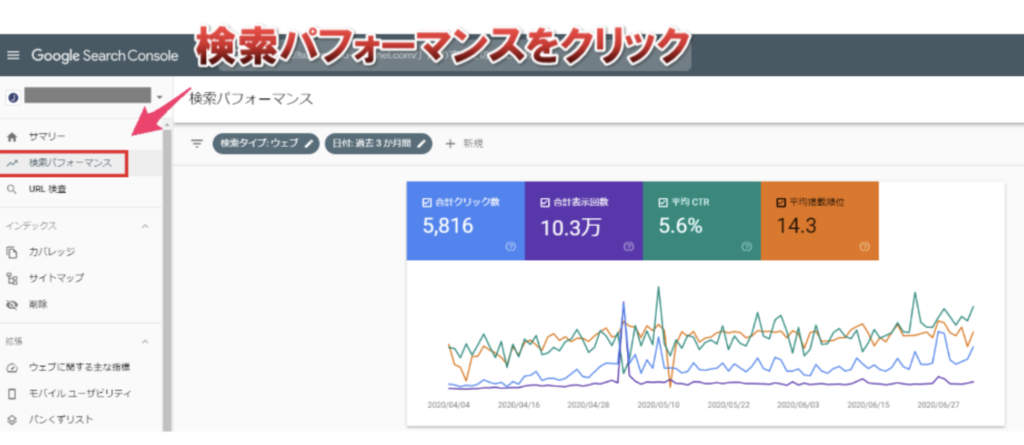Click the site property favicon icon
The image size is (1024, 445).
[12, 97]
